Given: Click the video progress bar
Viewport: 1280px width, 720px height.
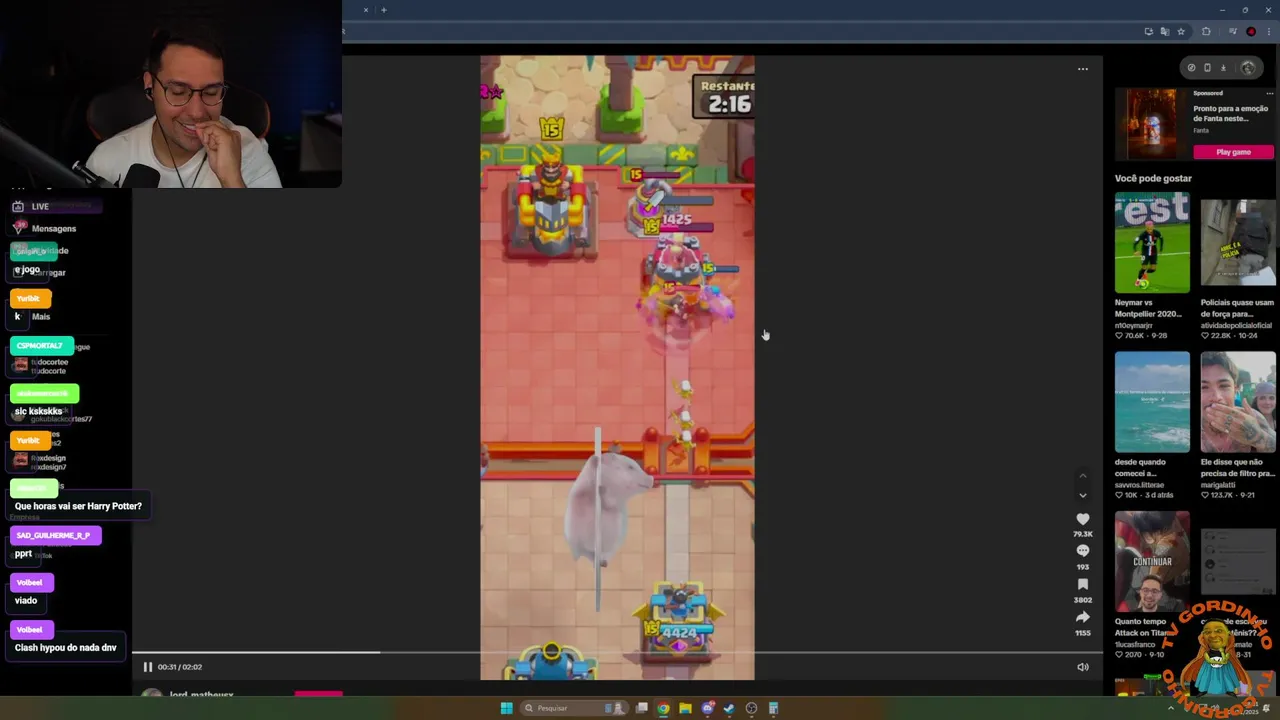Looking at the screenshot, I should click(x=617, y=653).
